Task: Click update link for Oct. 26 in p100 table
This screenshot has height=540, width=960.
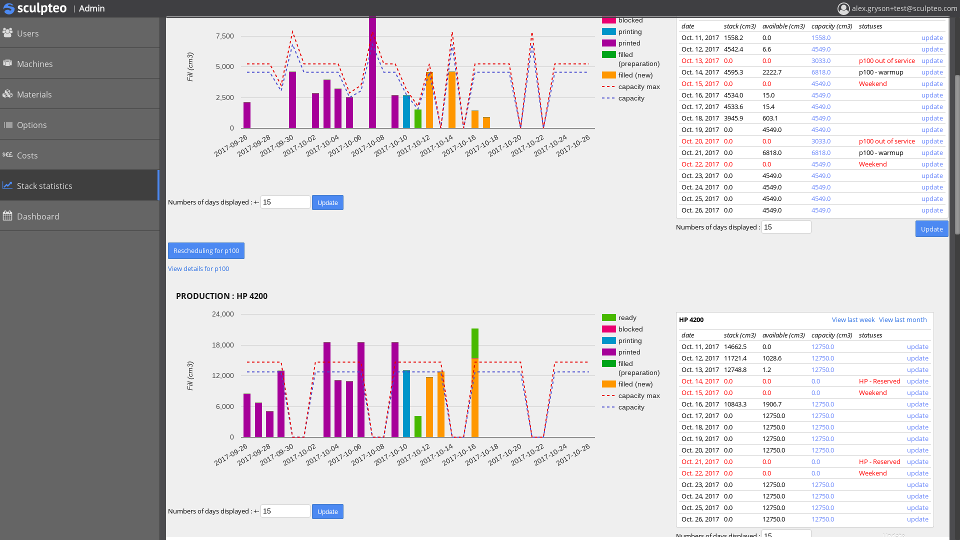Action: point(932,211)
